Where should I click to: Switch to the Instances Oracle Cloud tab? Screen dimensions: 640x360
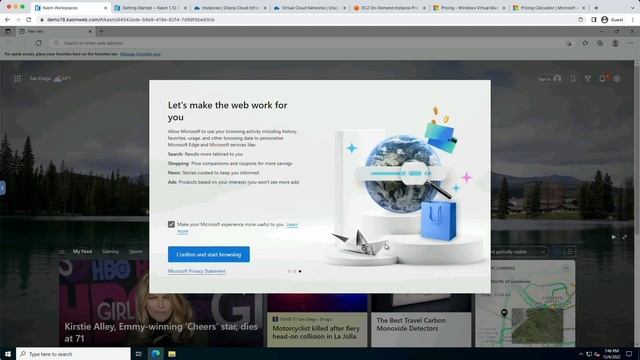pyautogui.click(x=231, y=8)
